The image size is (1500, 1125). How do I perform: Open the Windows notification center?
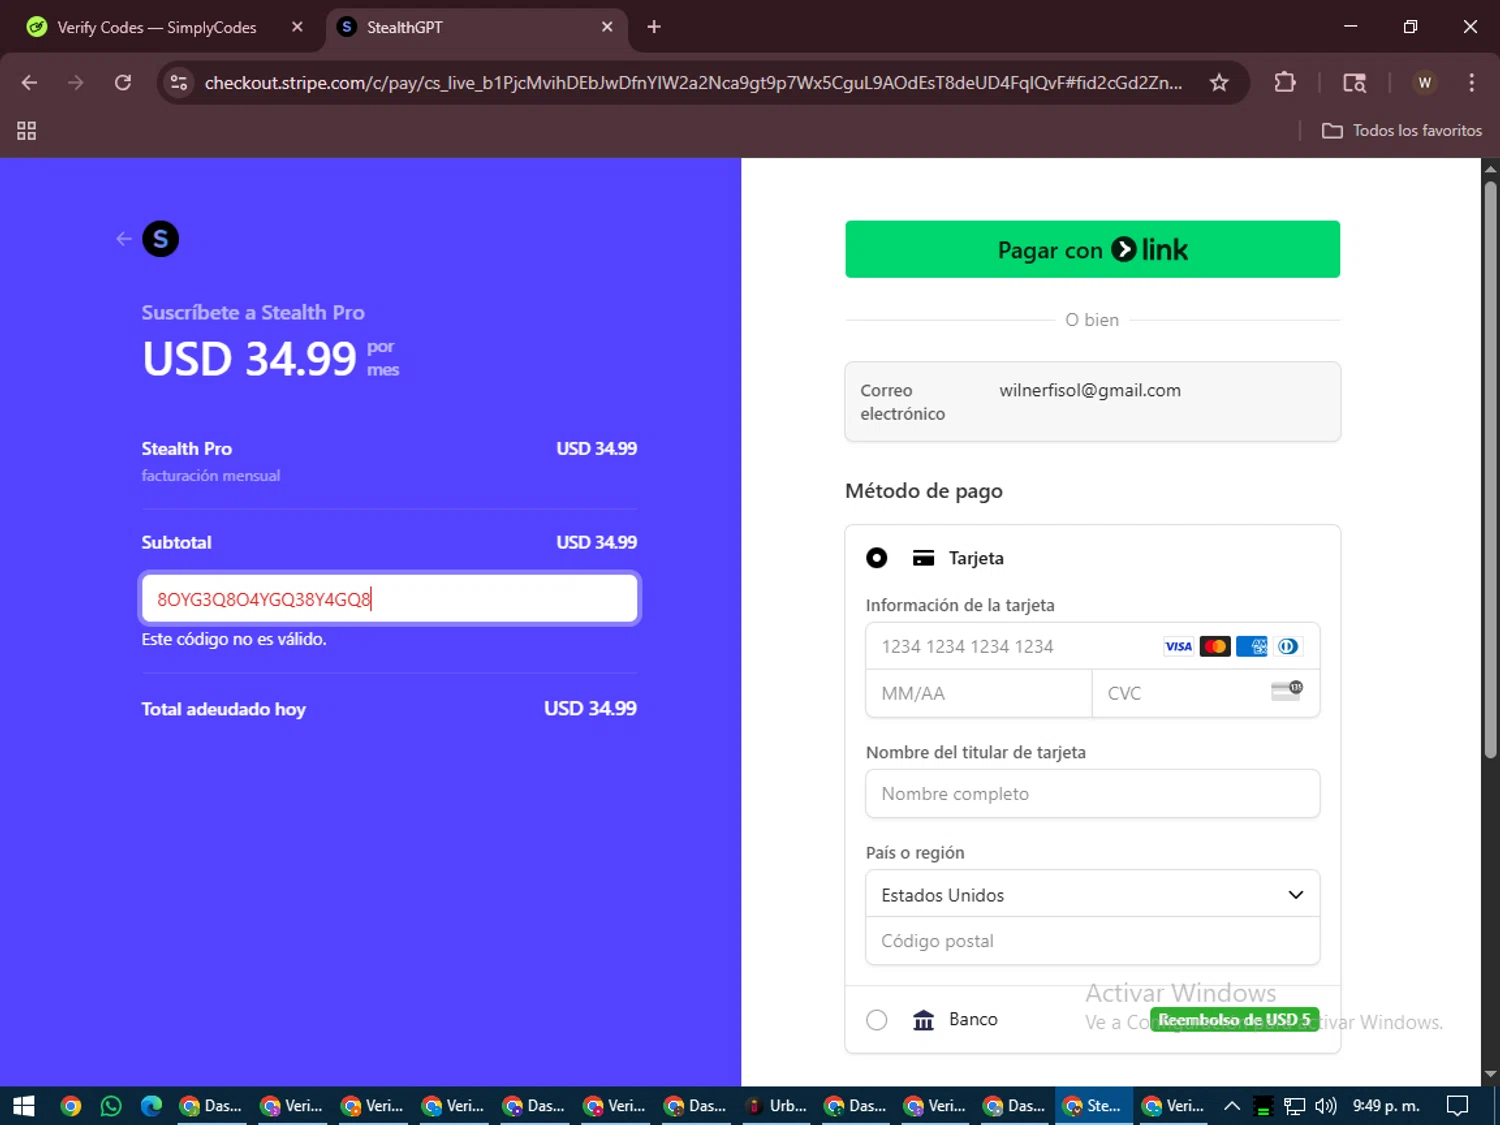click(x=1458, y=1105)
